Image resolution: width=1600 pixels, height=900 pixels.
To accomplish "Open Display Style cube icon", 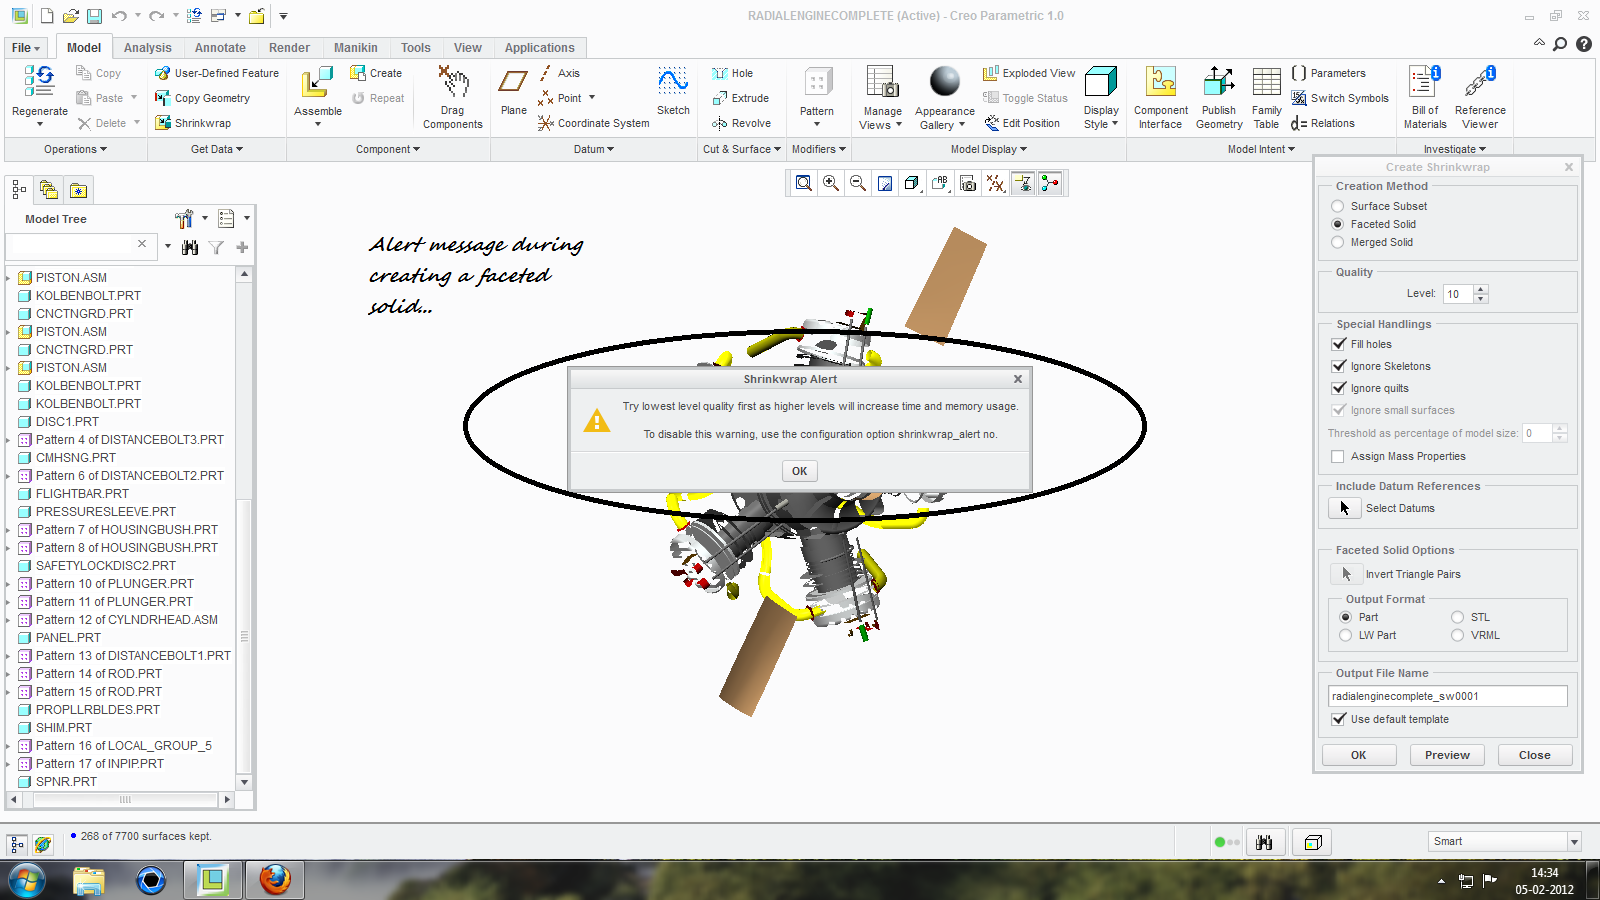I will (1101, 82).
